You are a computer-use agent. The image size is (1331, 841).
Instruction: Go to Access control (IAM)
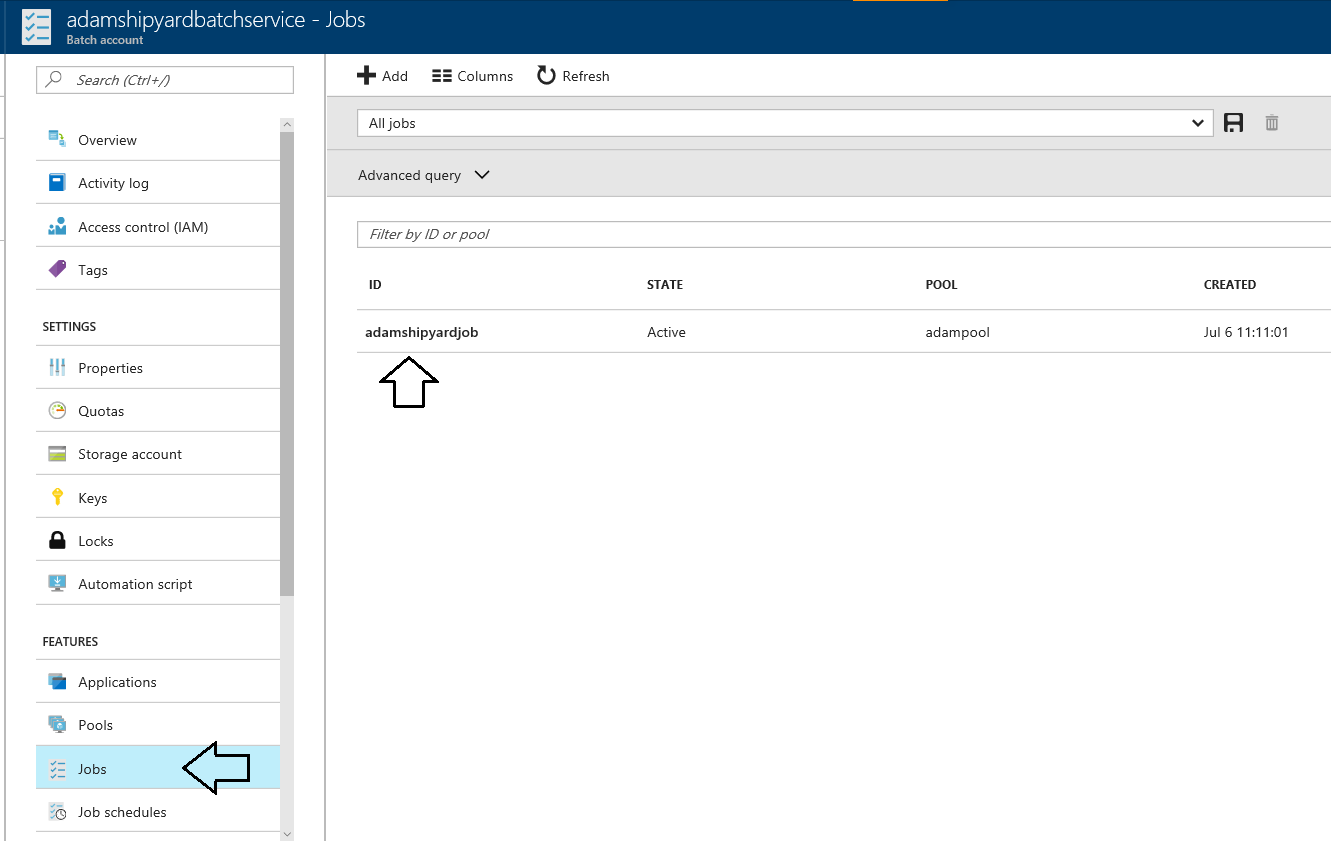[158, 227]
